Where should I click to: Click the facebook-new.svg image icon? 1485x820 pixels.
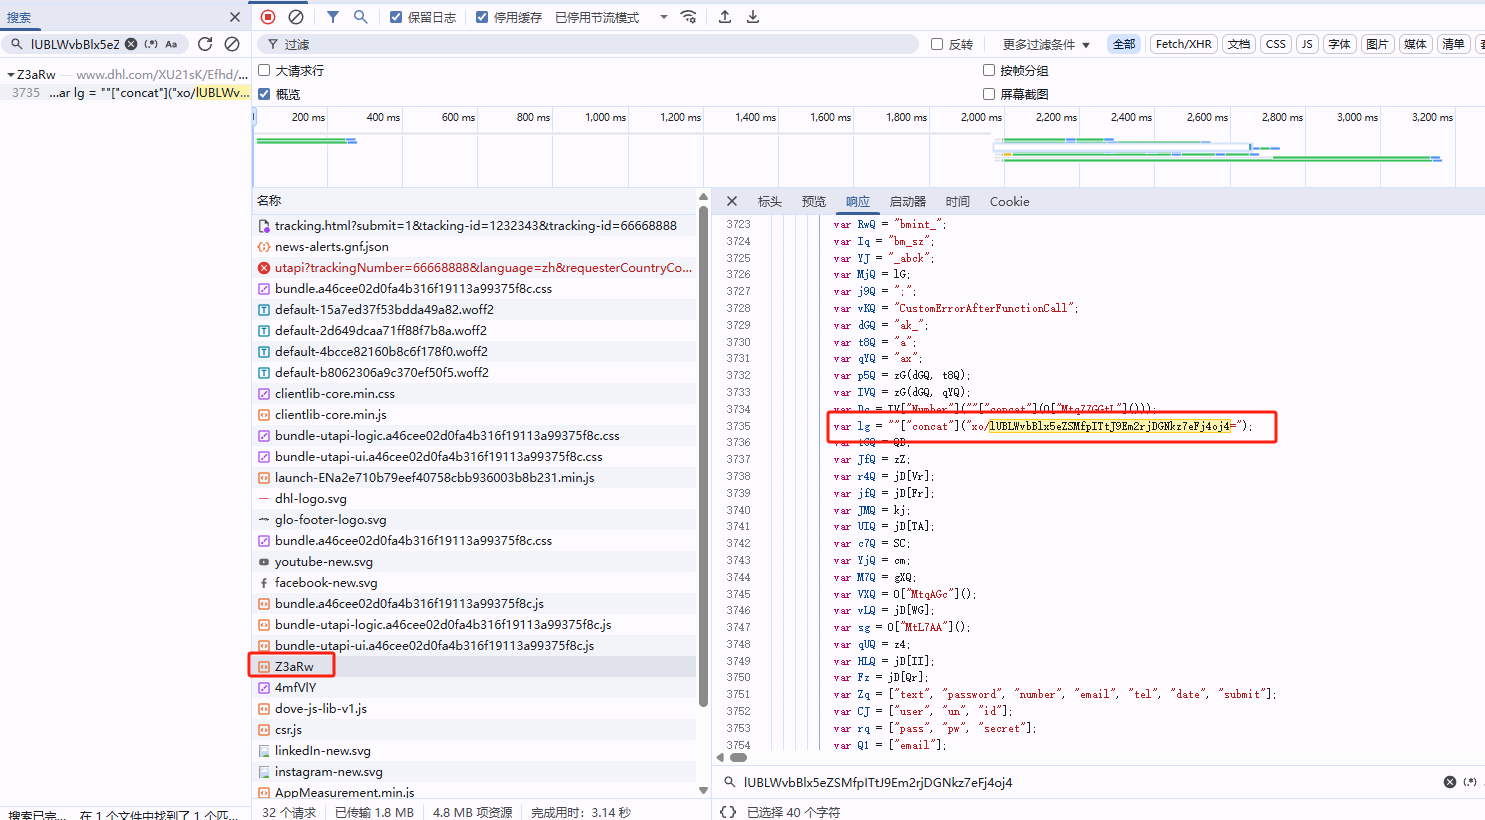click(x=264, y=583)
